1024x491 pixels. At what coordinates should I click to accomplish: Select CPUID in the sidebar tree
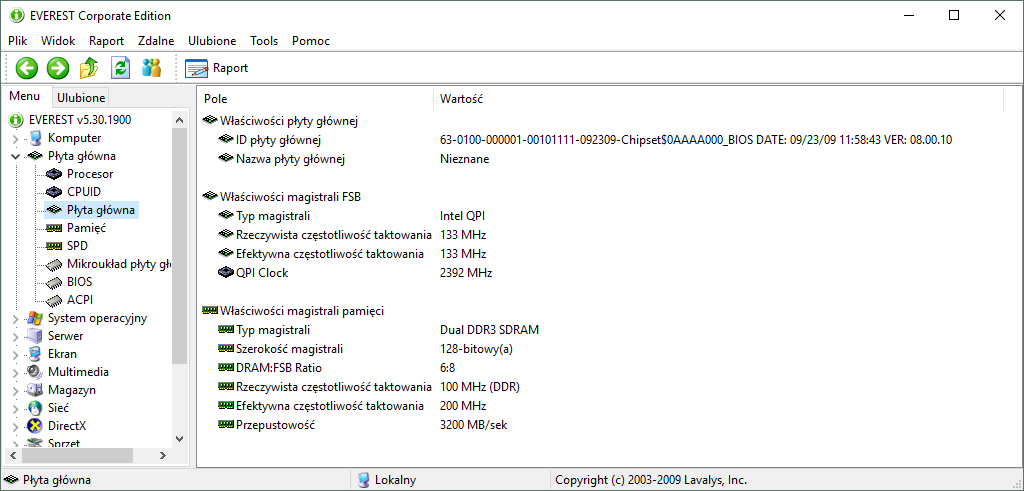point(83,192)
